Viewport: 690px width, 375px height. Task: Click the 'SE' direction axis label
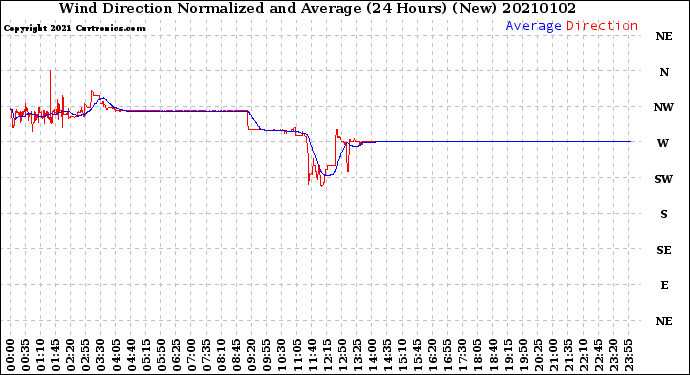tap(664, 250)
